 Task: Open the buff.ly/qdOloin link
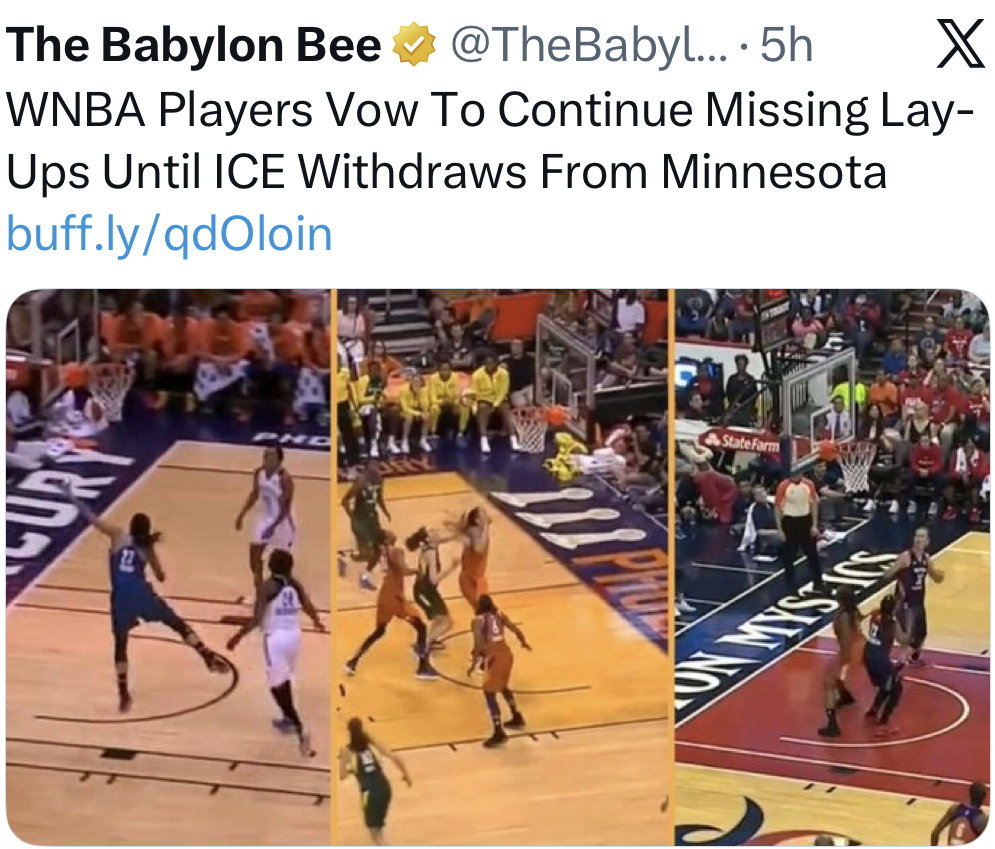coord(169,234)
